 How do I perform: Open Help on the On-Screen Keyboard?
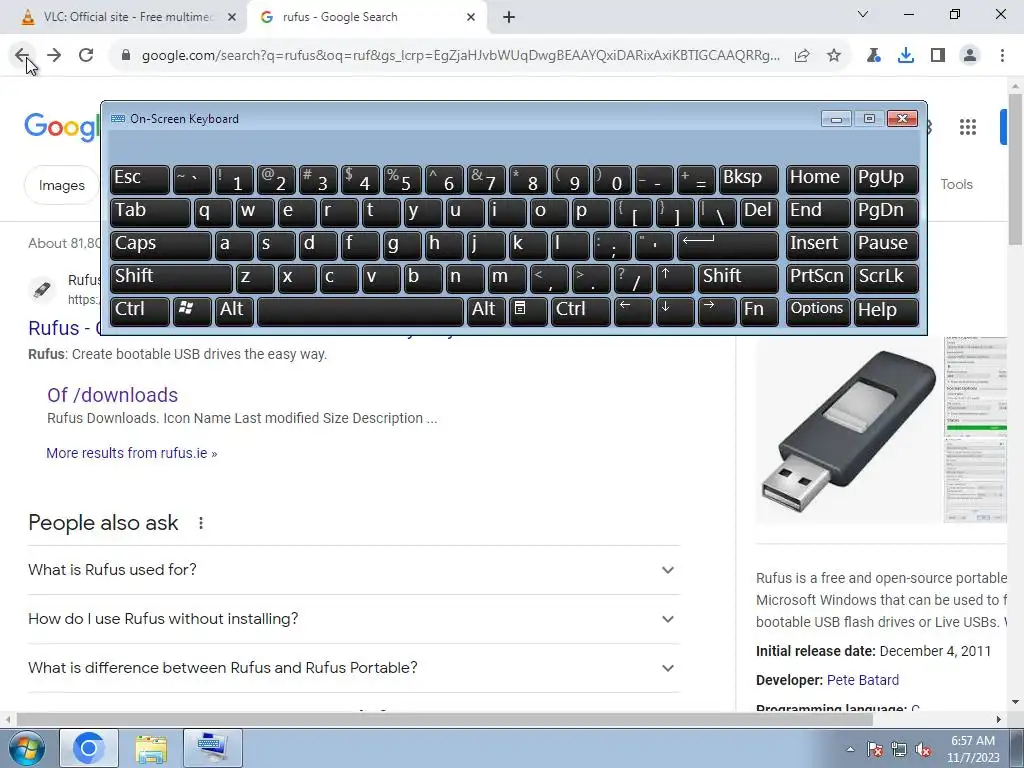pos(886,311)
